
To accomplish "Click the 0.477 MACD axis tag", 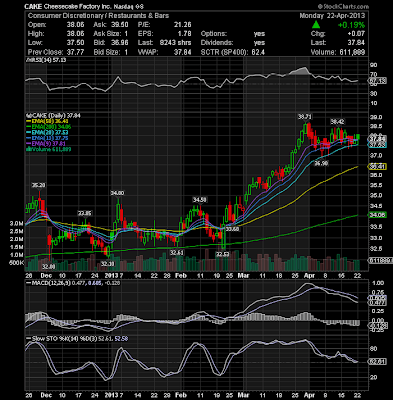I will (376, 303).
